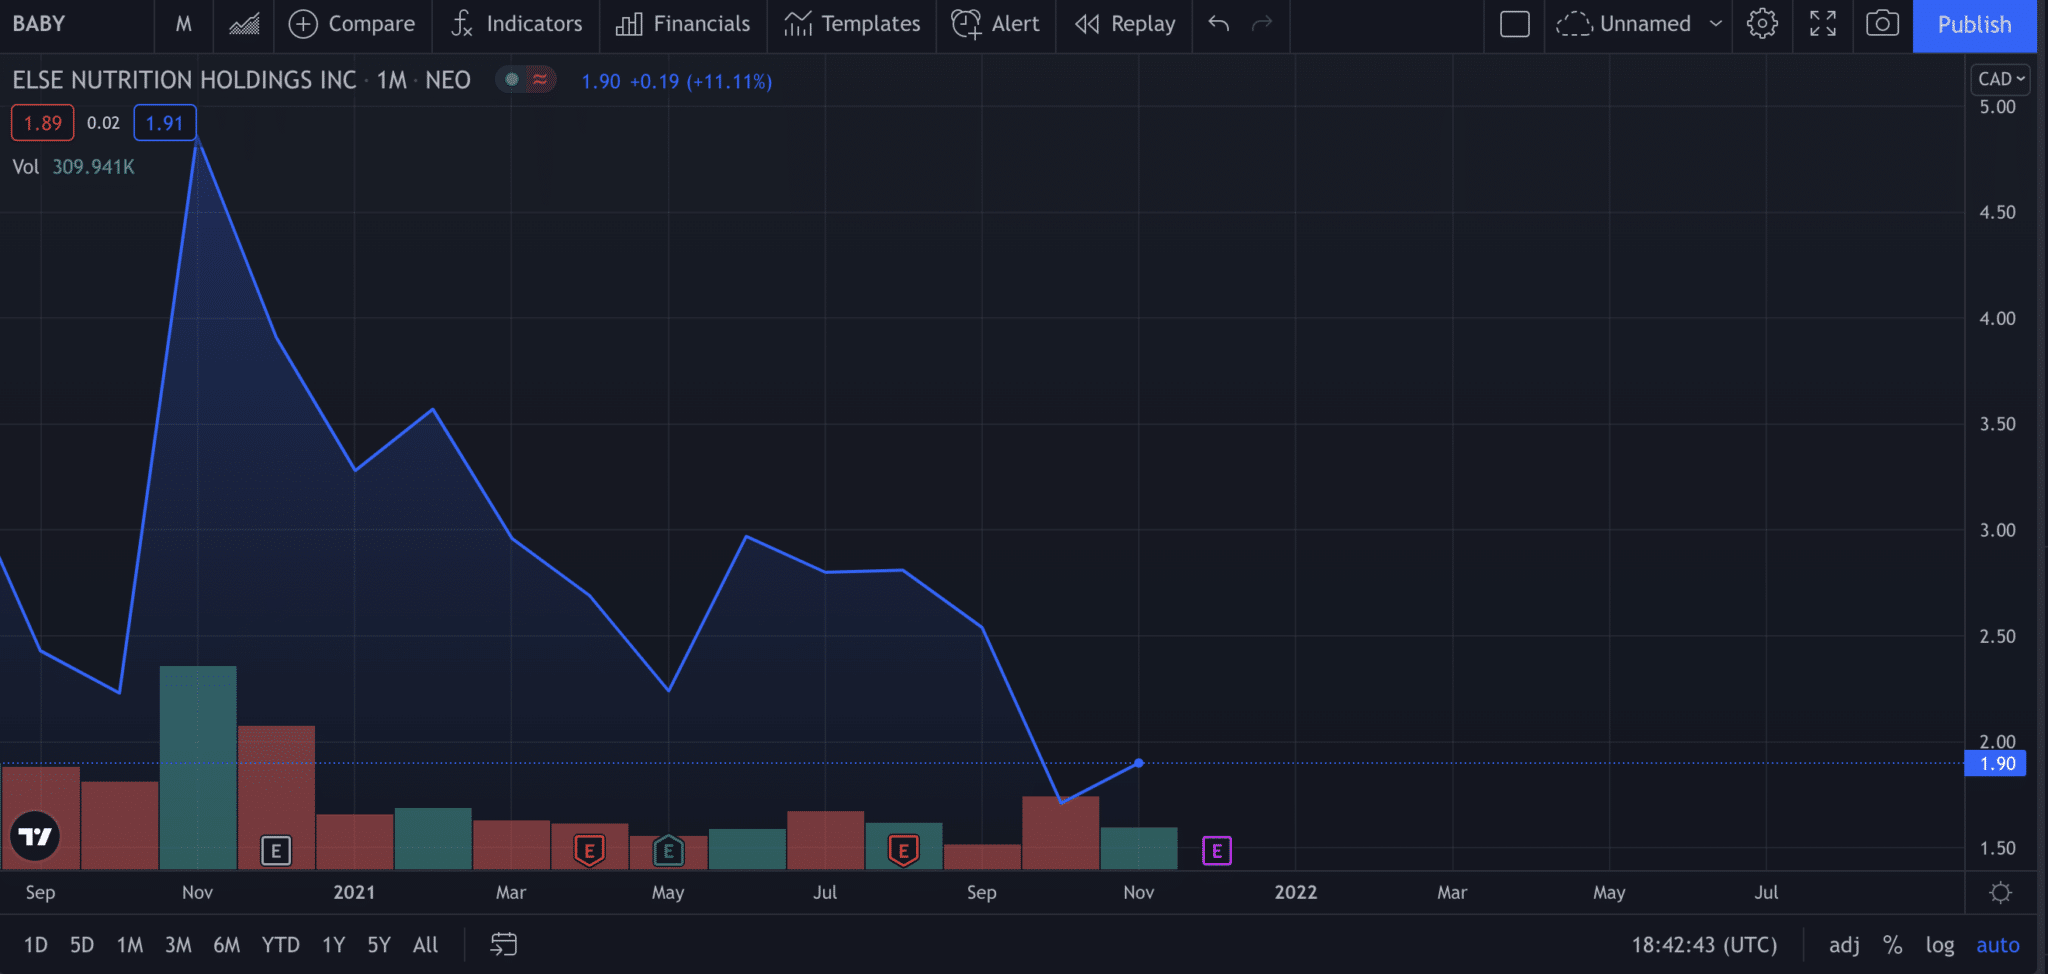Click the approximate symbol indicator icon

540,80
